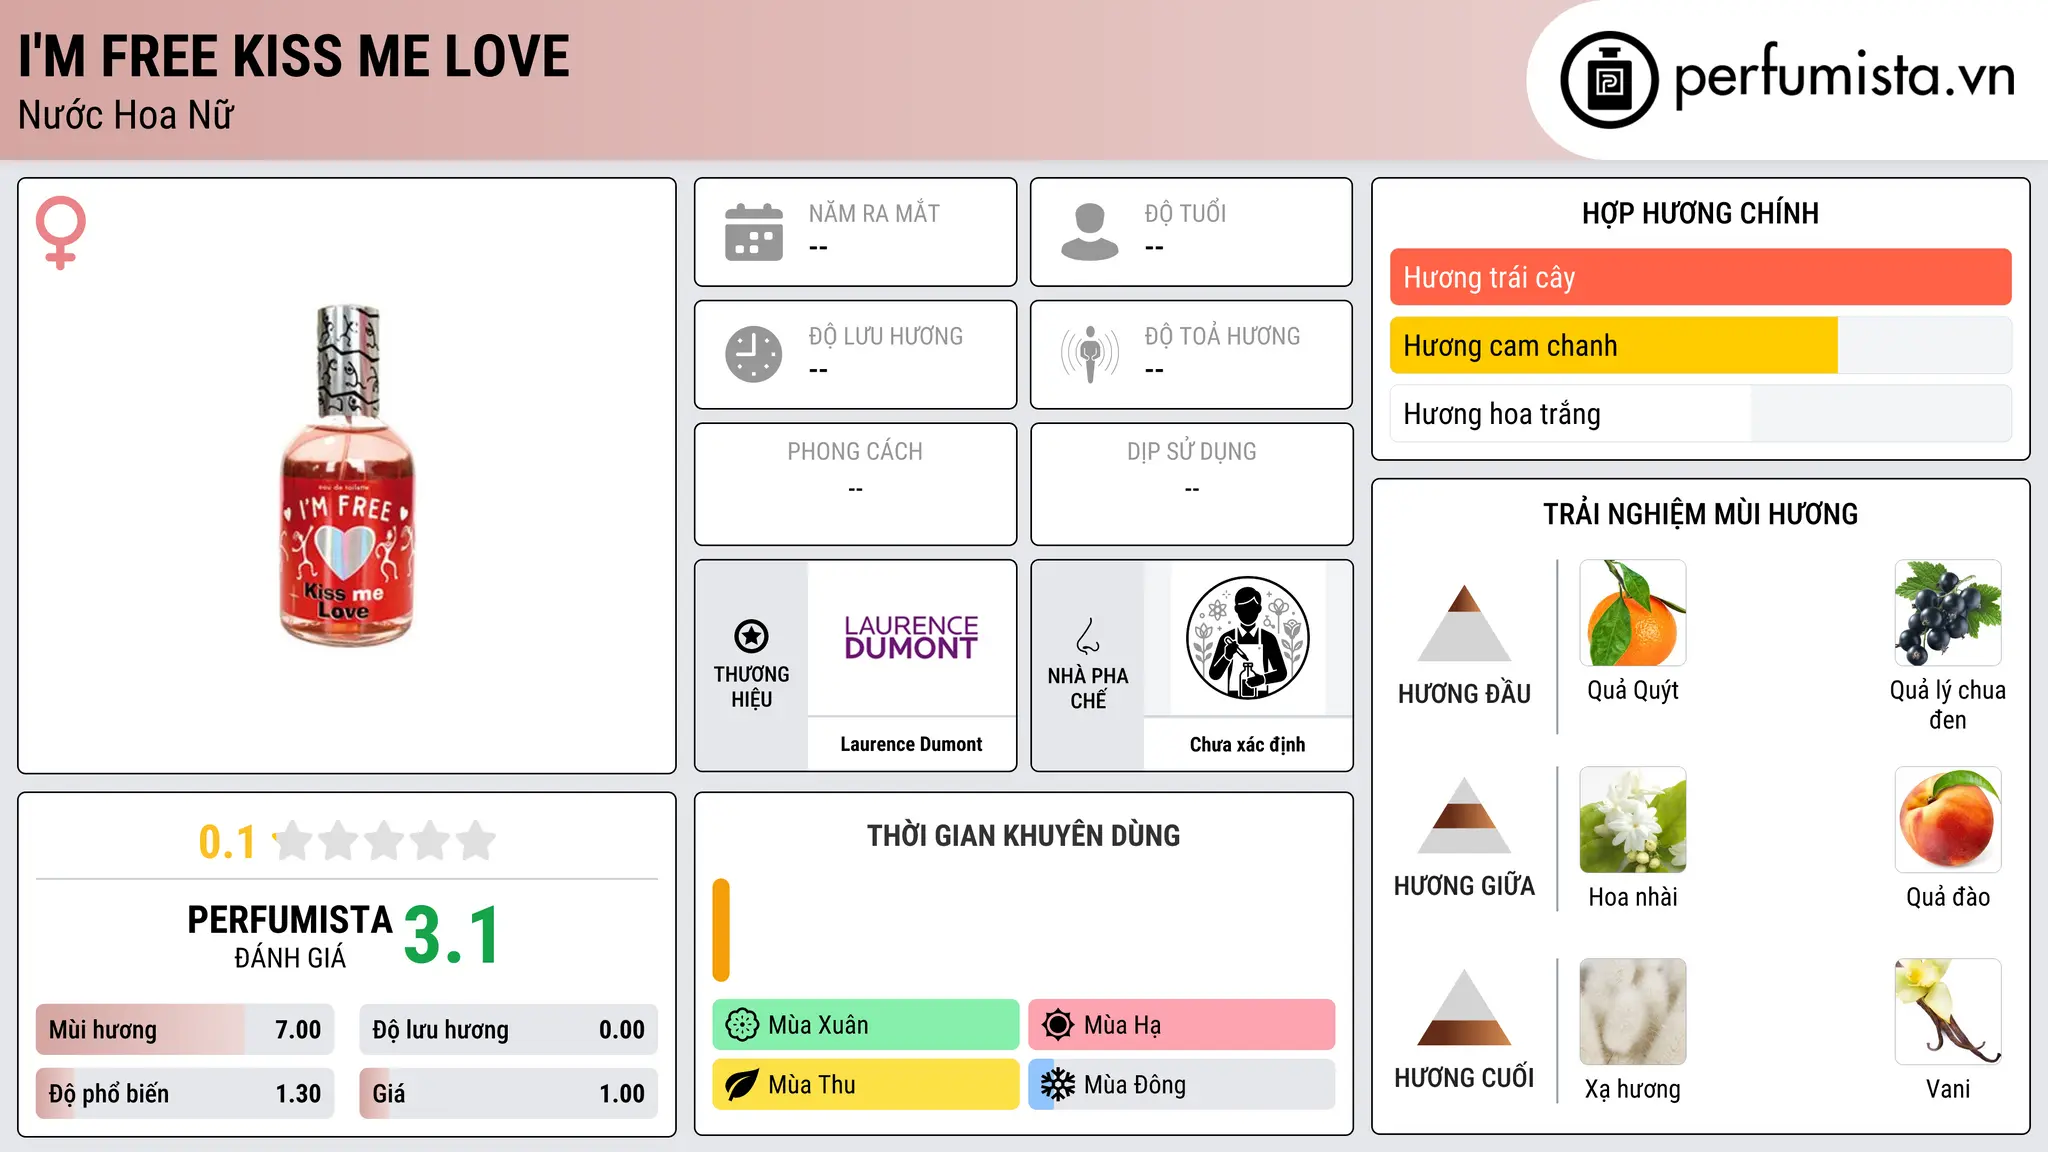Click the Hương hoa trắng accord bar
Image resolution: width=2048 pixels, height=1152 pixels.
[1700, 414]
